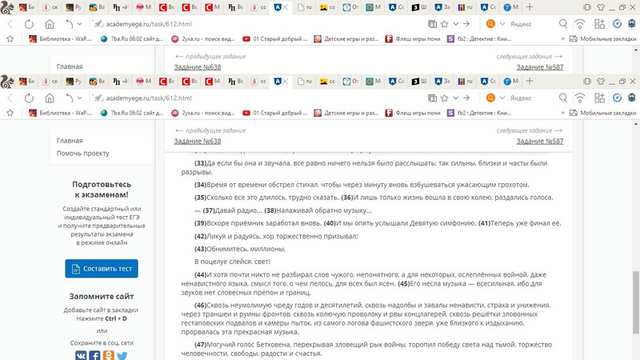Reload the page in the lower browser toolbar
Screen dimensions: 640x360
[x=29, y=98]
